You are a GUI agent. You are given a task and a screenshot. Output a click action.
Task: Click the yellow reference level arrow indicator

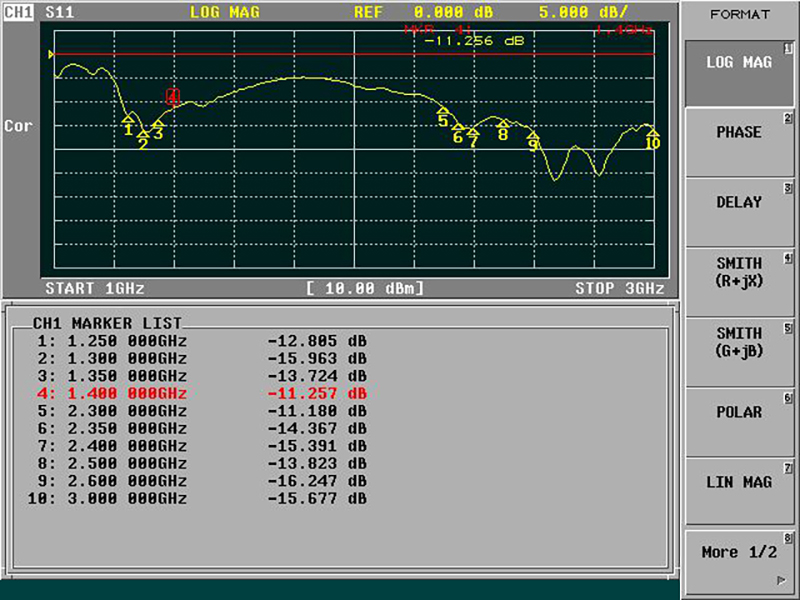tap(51, 54)
